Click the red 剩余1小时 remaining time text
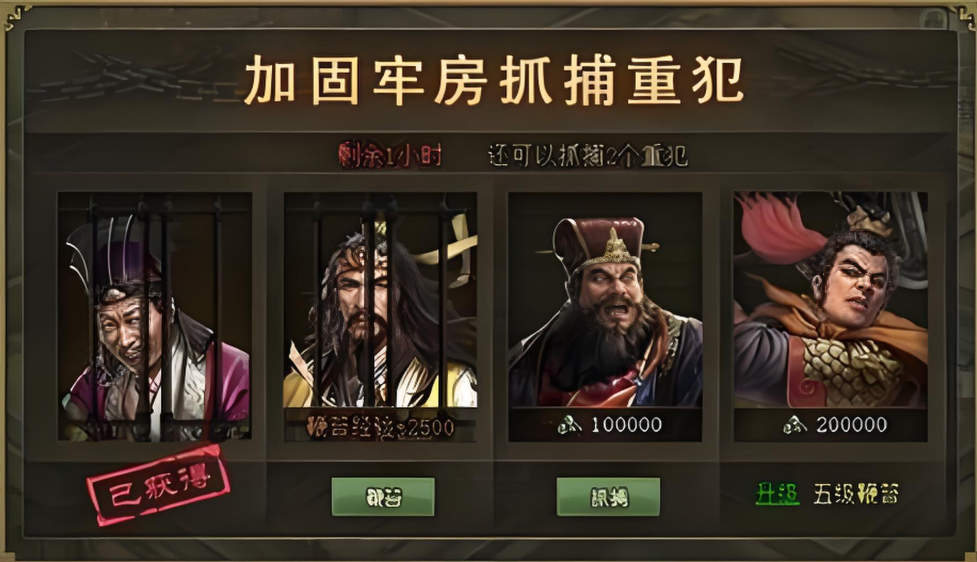 [x=391, y=155]
